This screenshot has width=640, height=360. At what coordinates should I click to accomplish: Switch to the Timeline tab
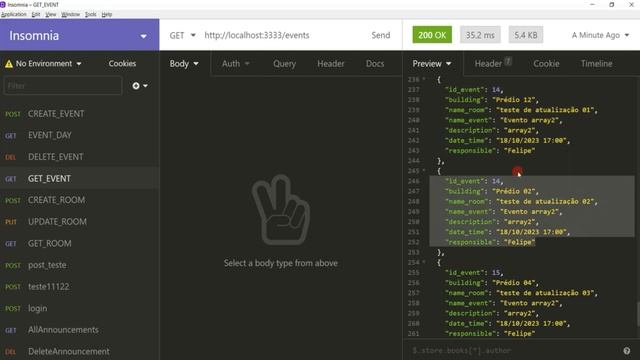[x=596, y=64]
